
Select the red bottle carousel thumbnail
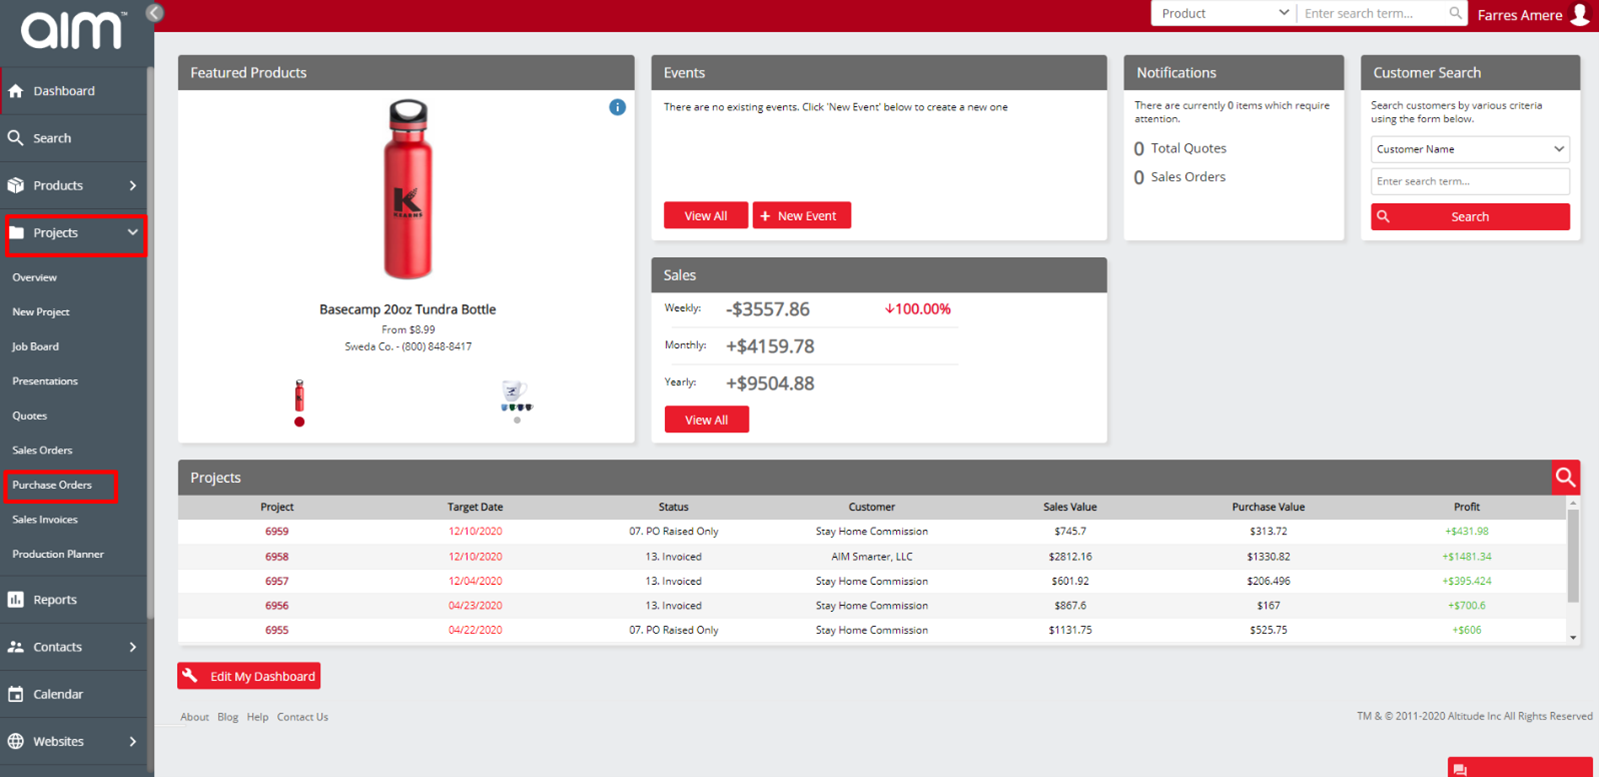pyautogui.click(x=299, y=396)
